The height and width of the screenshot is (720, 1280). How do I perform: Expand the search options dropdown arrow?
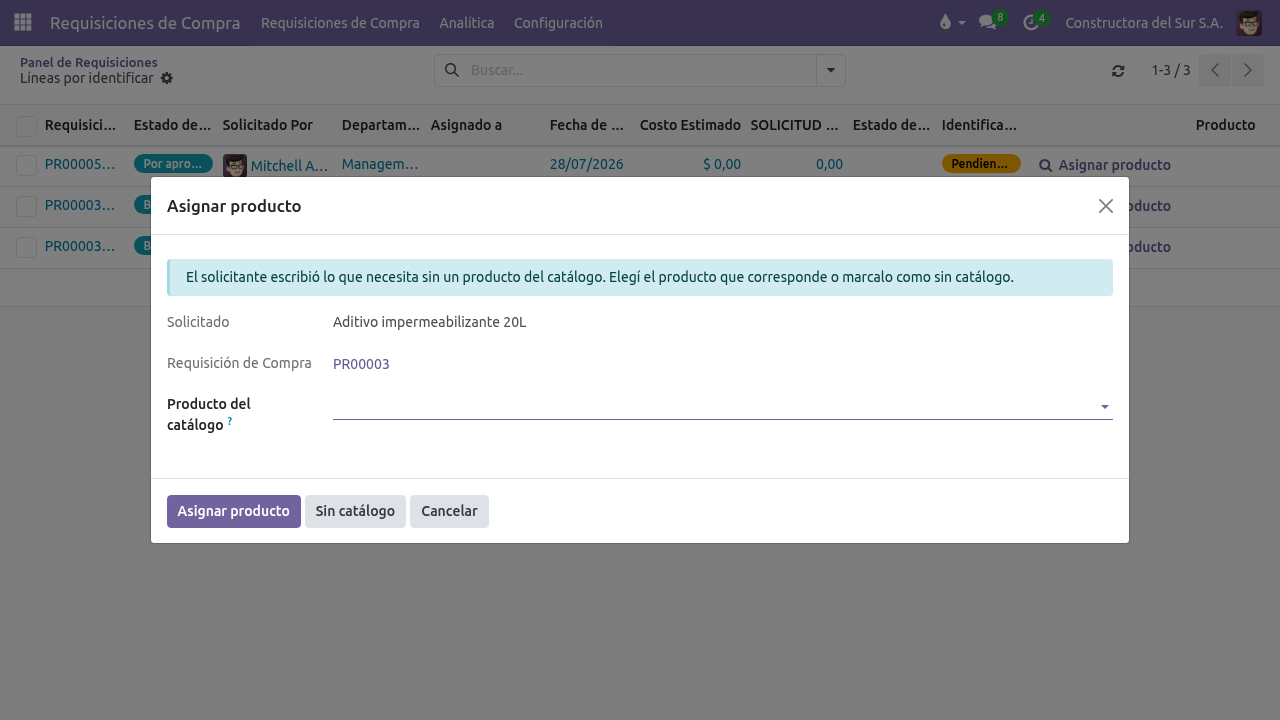(831, 70)
